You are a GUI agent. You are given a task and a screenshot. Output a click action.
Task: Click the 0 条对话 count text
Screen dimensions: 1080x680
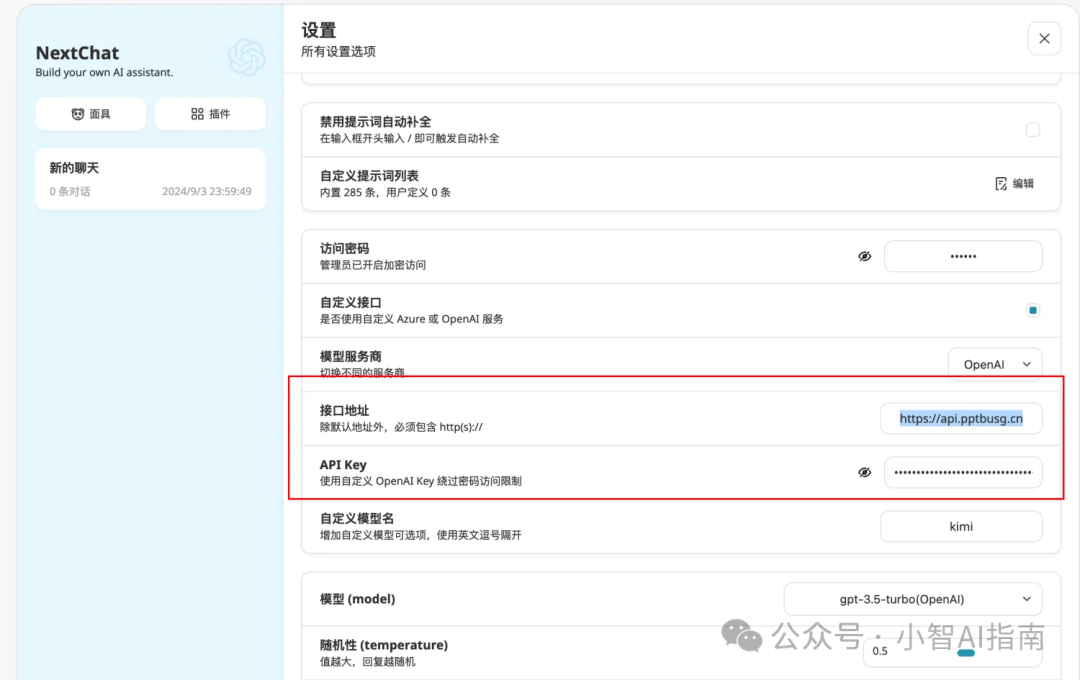click(x=70, y=192)
